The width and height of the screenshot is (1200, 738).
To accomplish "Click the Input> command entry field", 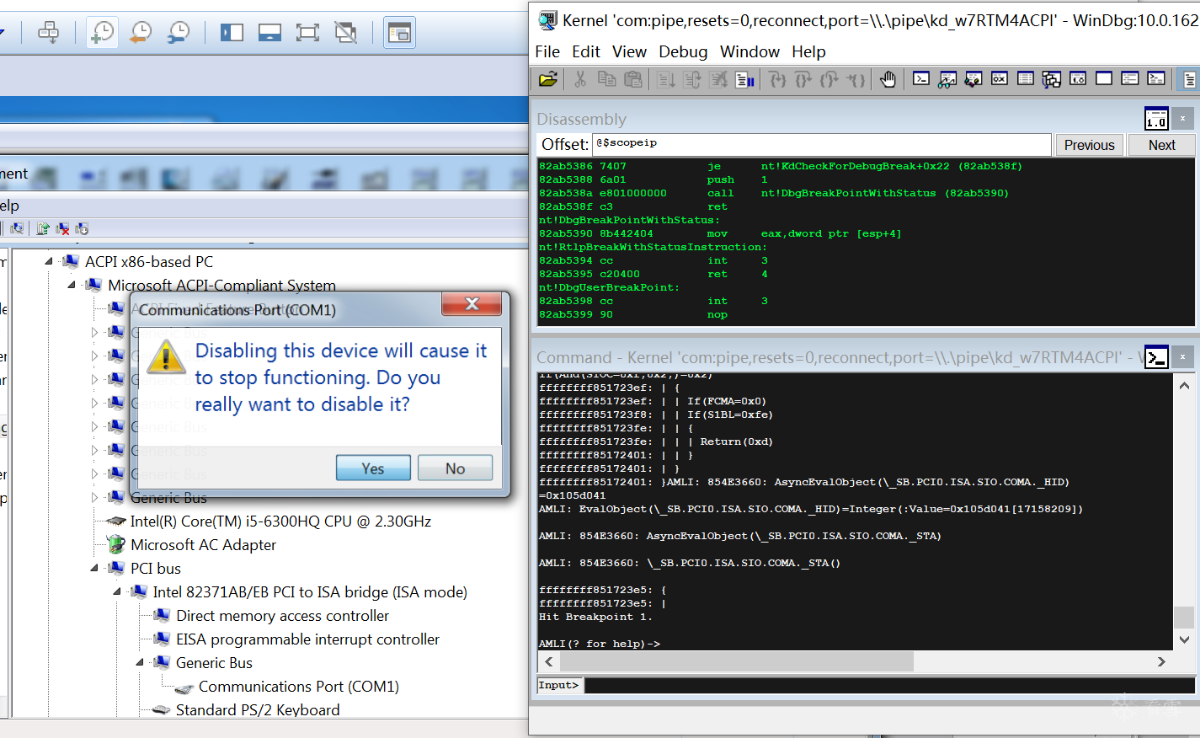I will (890, 685).
